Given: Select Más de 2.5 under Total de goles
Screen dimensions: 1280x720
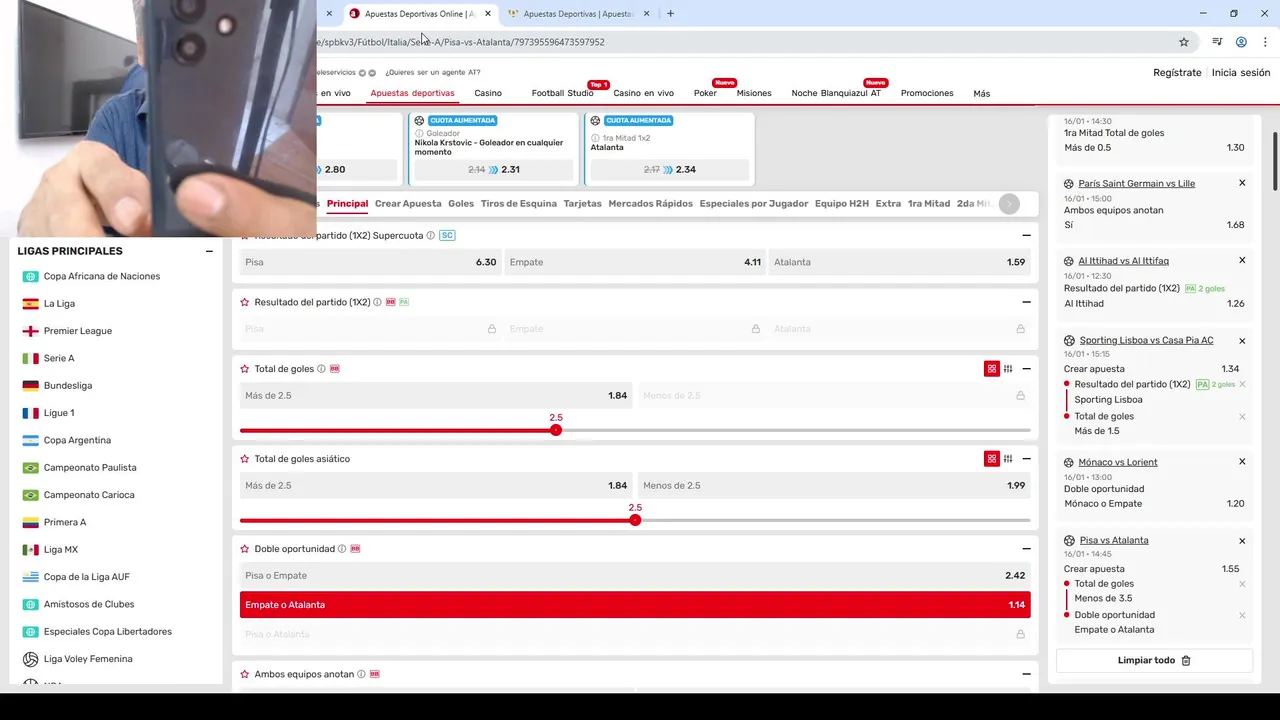Looking at the screenshot, I should (436, 396).
